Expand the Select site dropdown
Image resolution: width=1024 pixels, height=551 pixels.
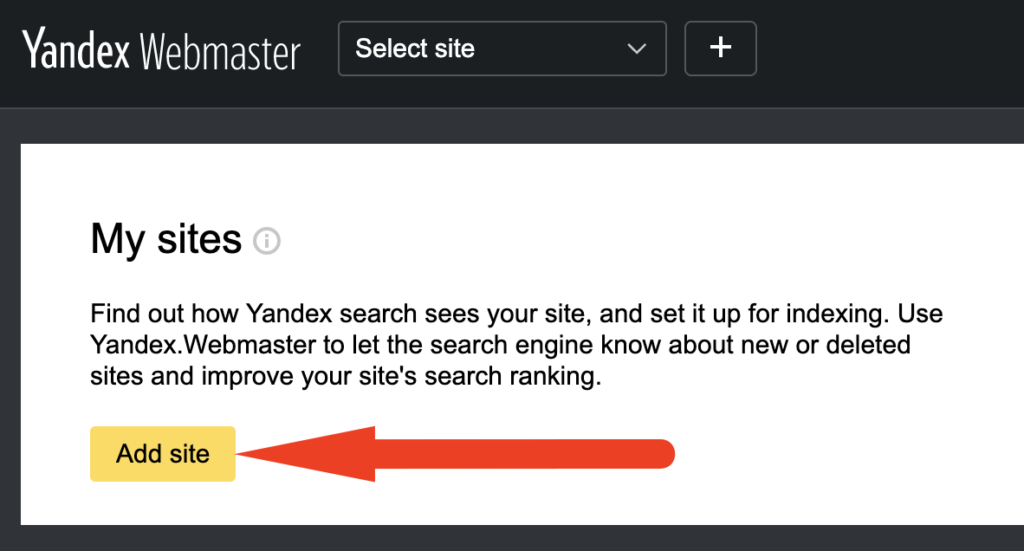tap(502, 48)
